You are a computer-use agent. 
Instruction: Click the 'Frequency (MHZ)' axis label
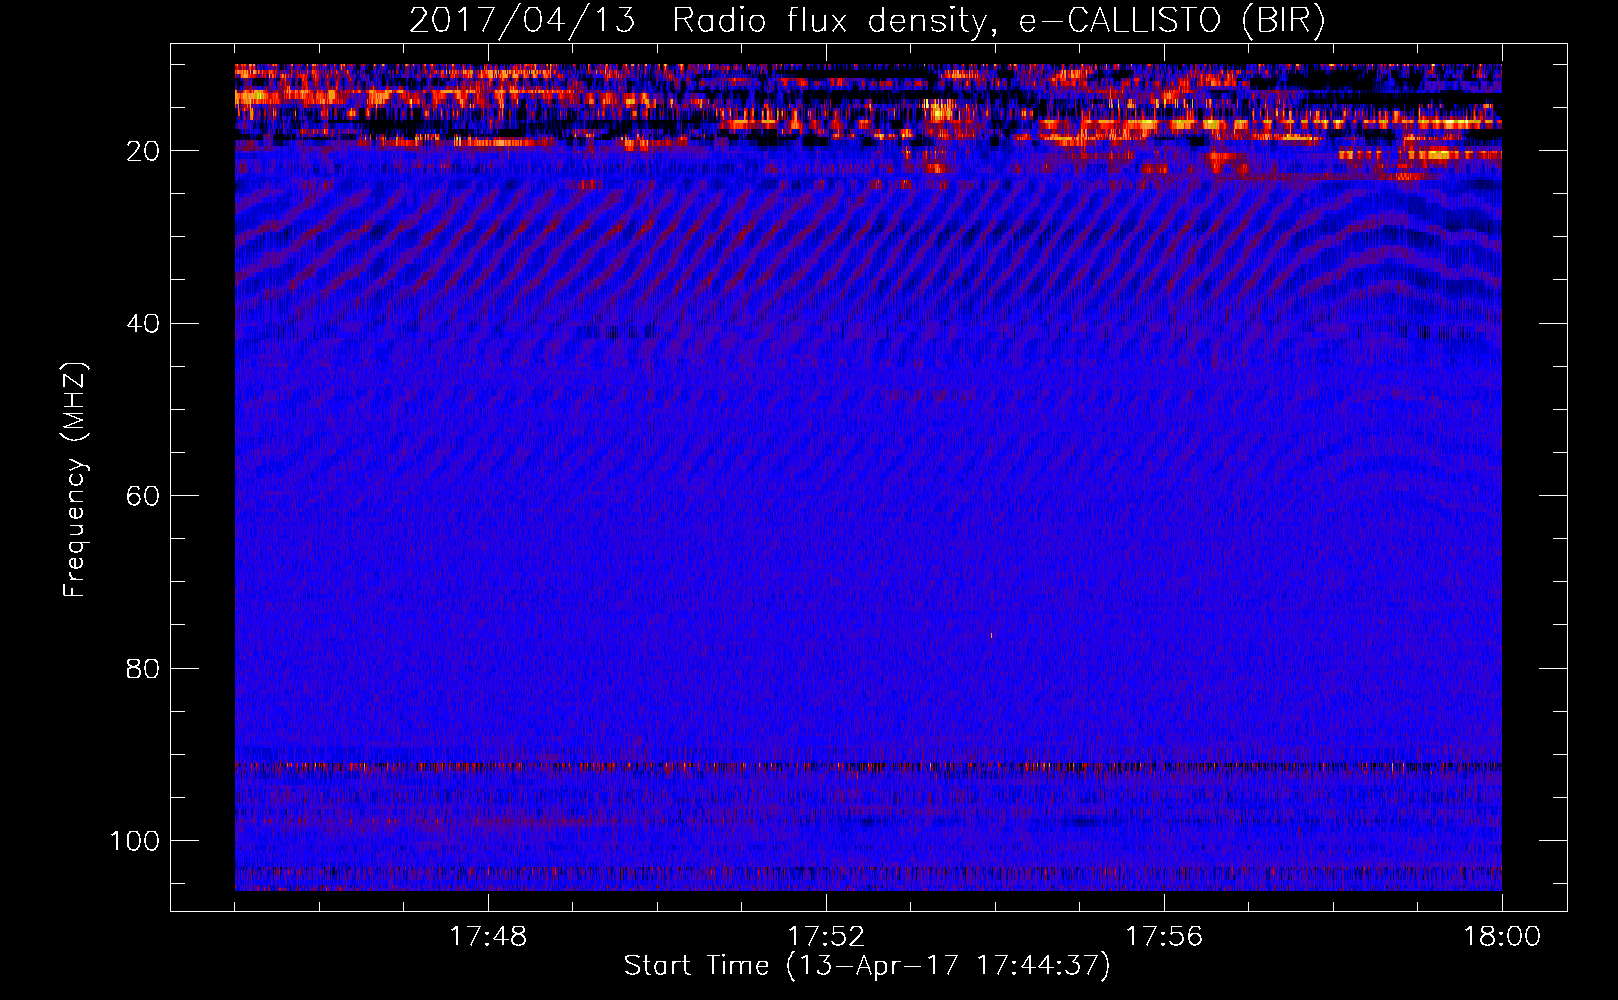(x=75, y=480)
